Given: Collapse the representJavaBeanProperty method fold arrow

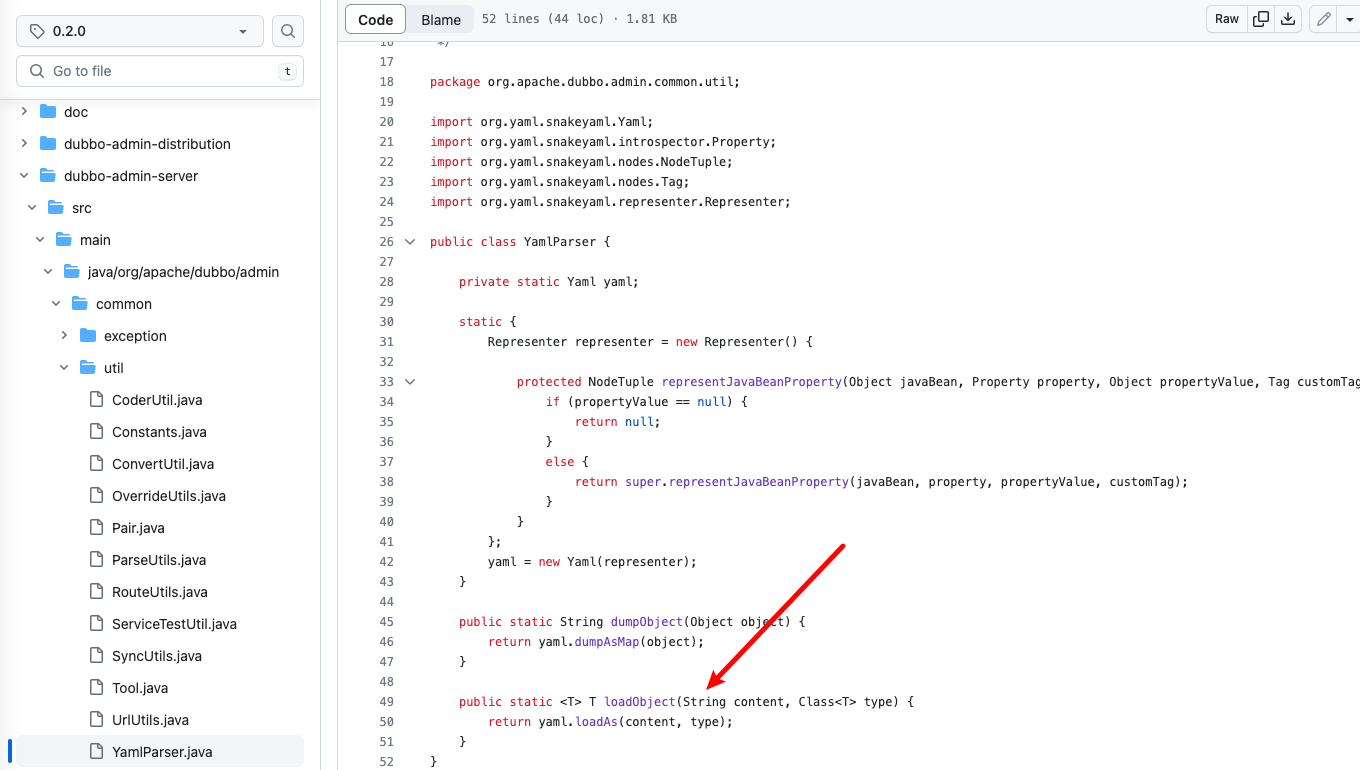Looking at the screenshot, I should coord(410,382).
